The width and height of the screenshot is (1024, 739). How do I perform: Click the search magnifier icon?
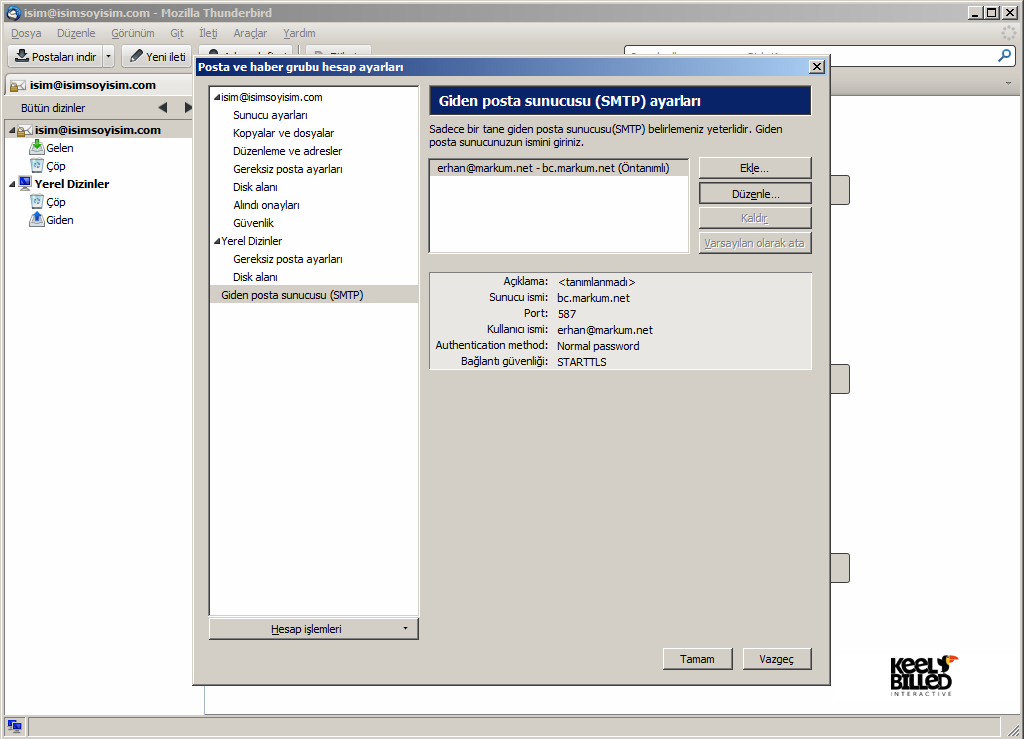pyautogui.click(x=1004, y=56)
